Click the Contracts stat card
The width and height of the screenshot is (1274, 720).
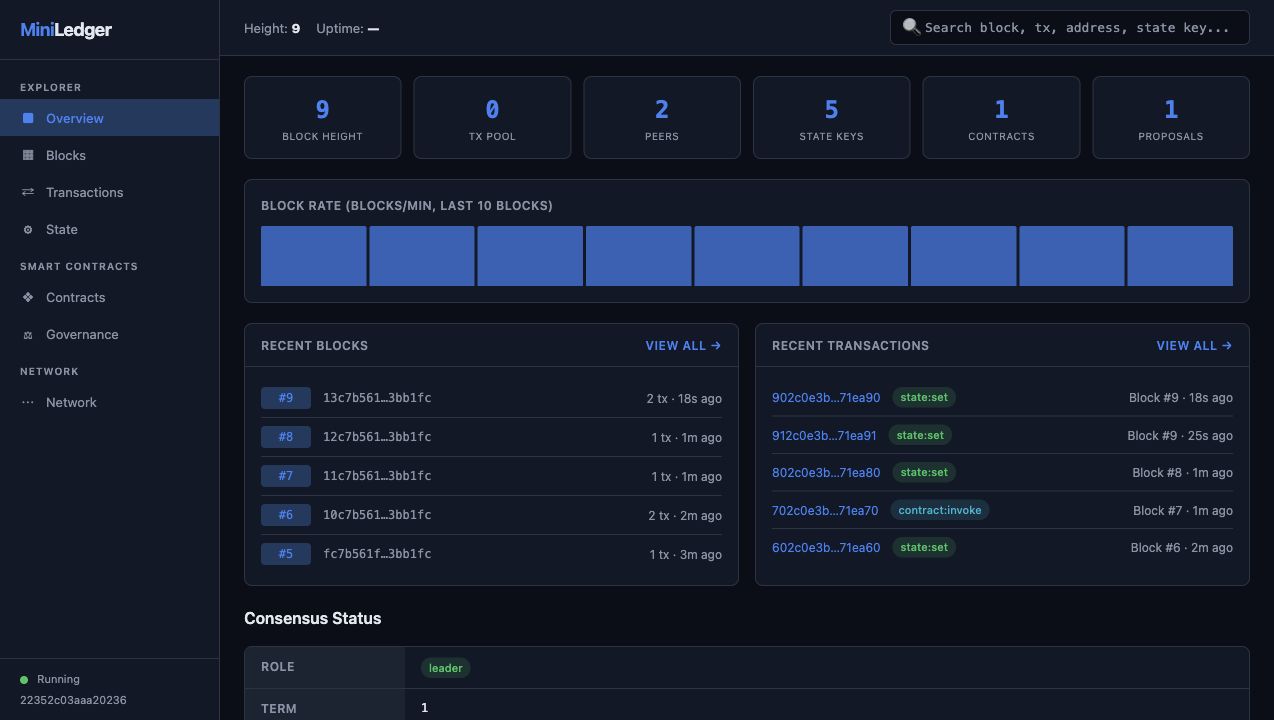(x=1001, y=117)
